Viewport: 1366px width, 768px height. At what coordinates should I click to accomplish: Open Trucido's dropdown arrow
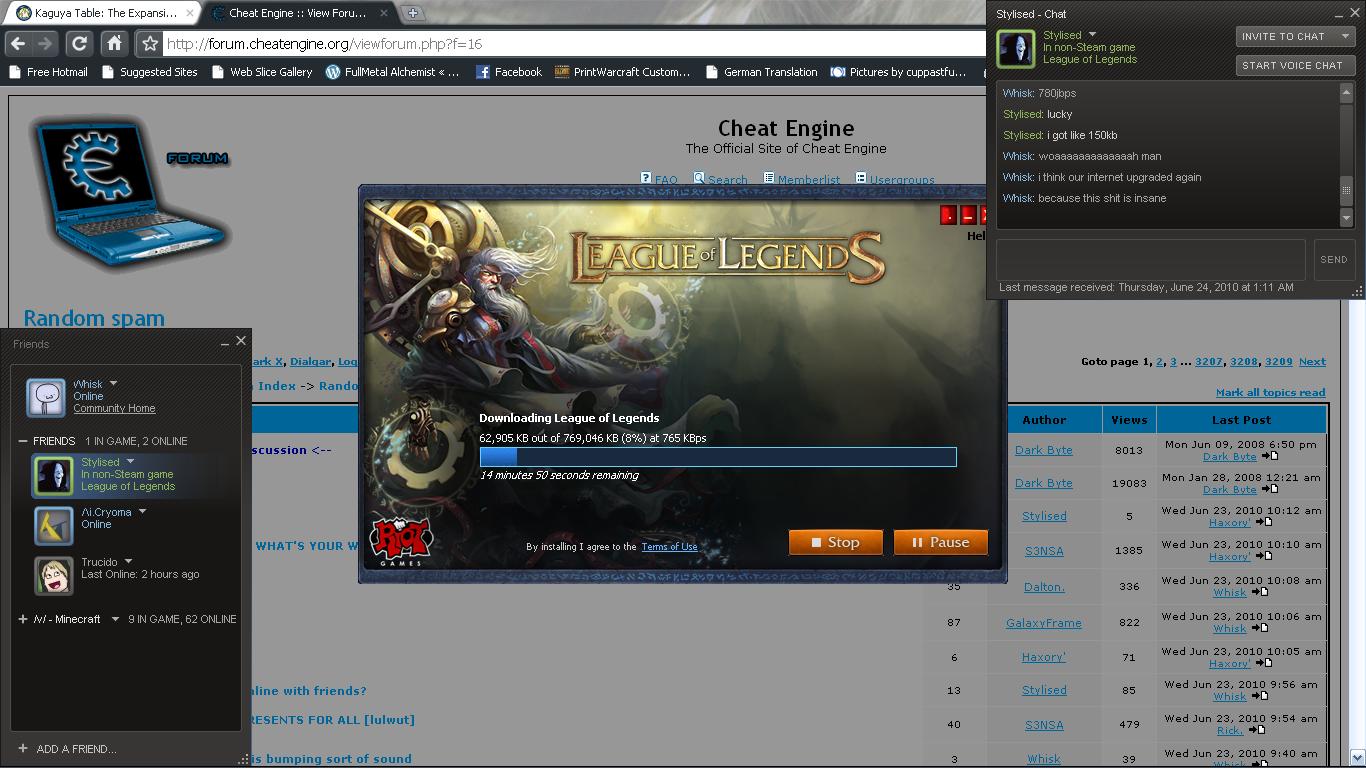point(128,562)
